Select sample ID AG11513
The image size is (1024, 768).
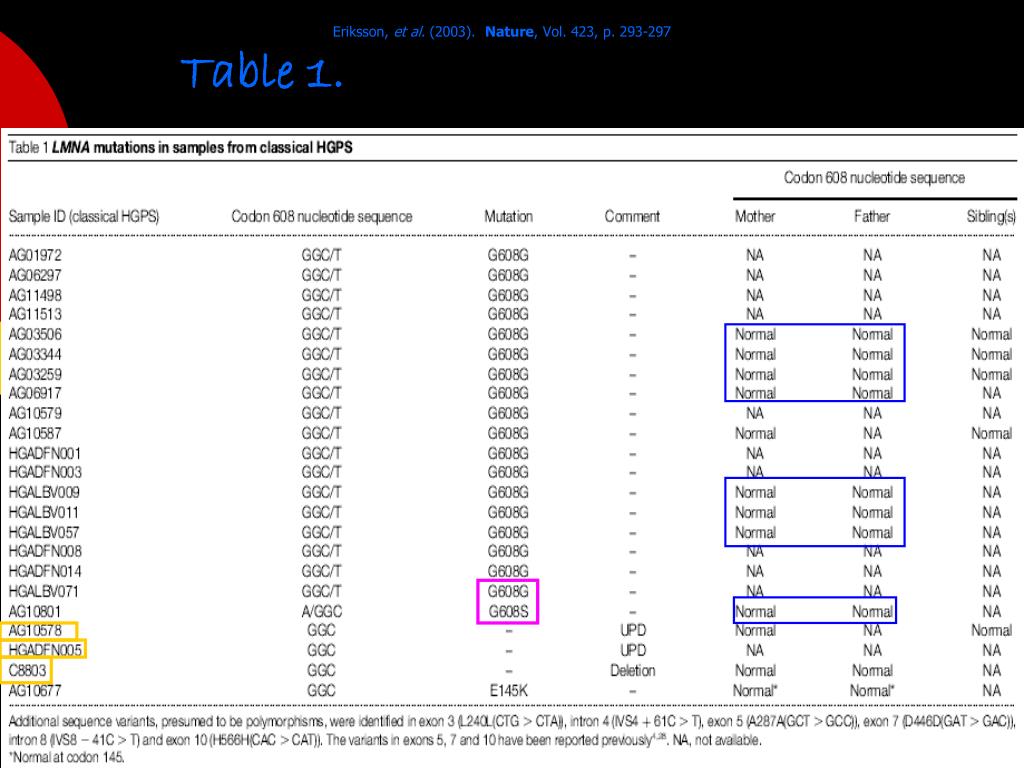pos(35,314)
